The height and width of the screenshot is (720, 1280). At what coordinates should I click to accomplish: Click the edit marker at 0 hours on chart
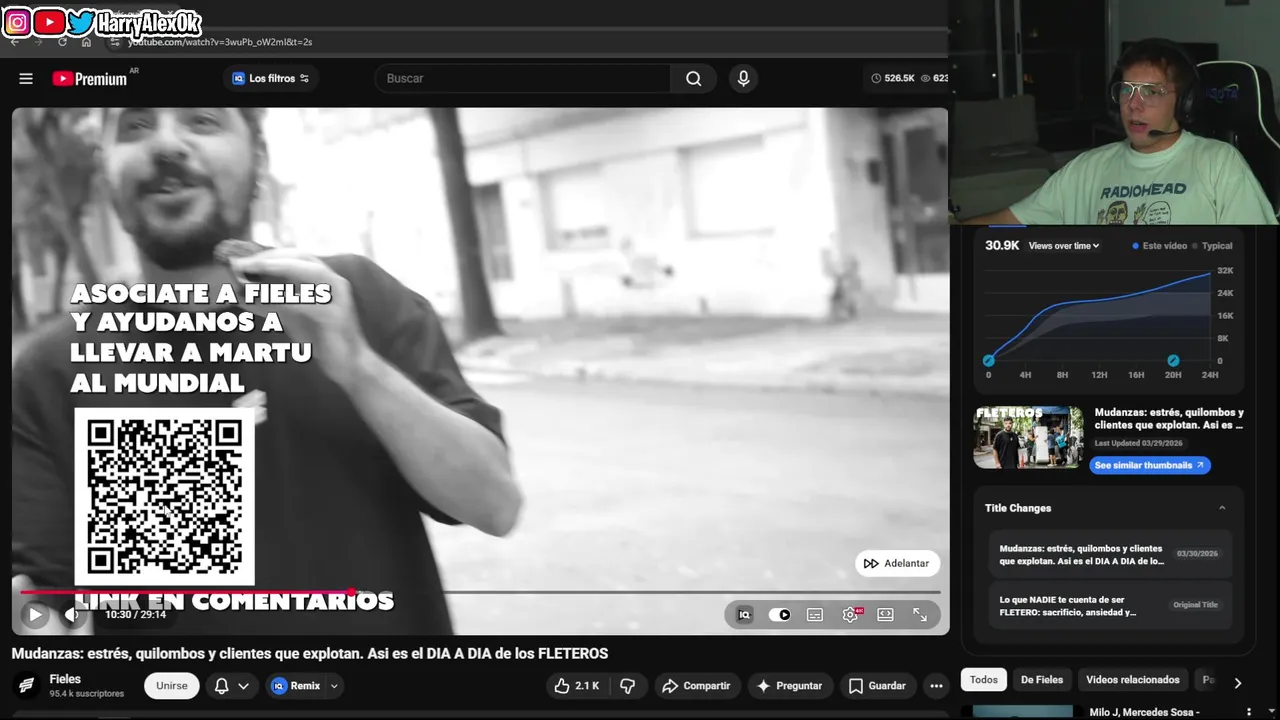(x=988, y=360)
